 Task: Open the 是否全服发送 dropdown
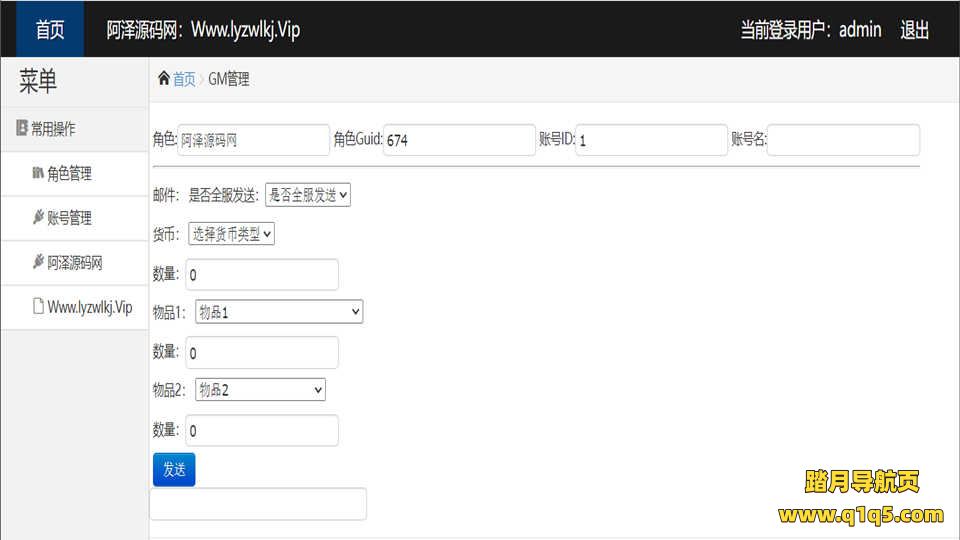pos(308,195)
